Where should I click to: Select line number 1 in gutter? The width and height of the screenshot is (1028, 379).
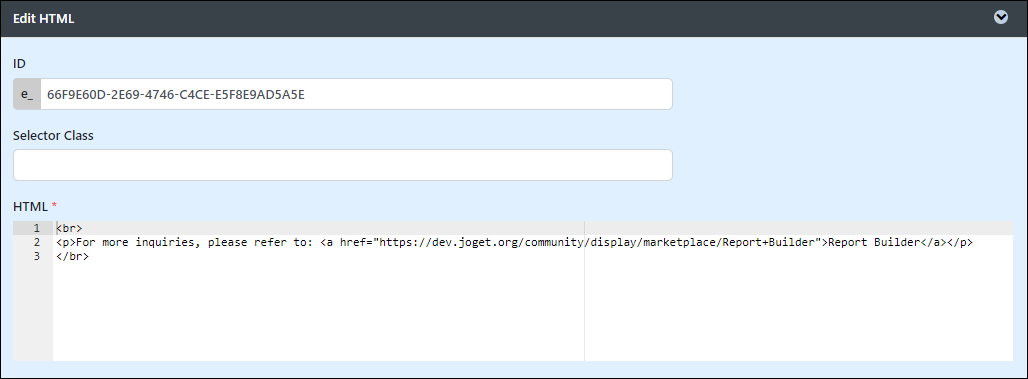coord(37,228)
